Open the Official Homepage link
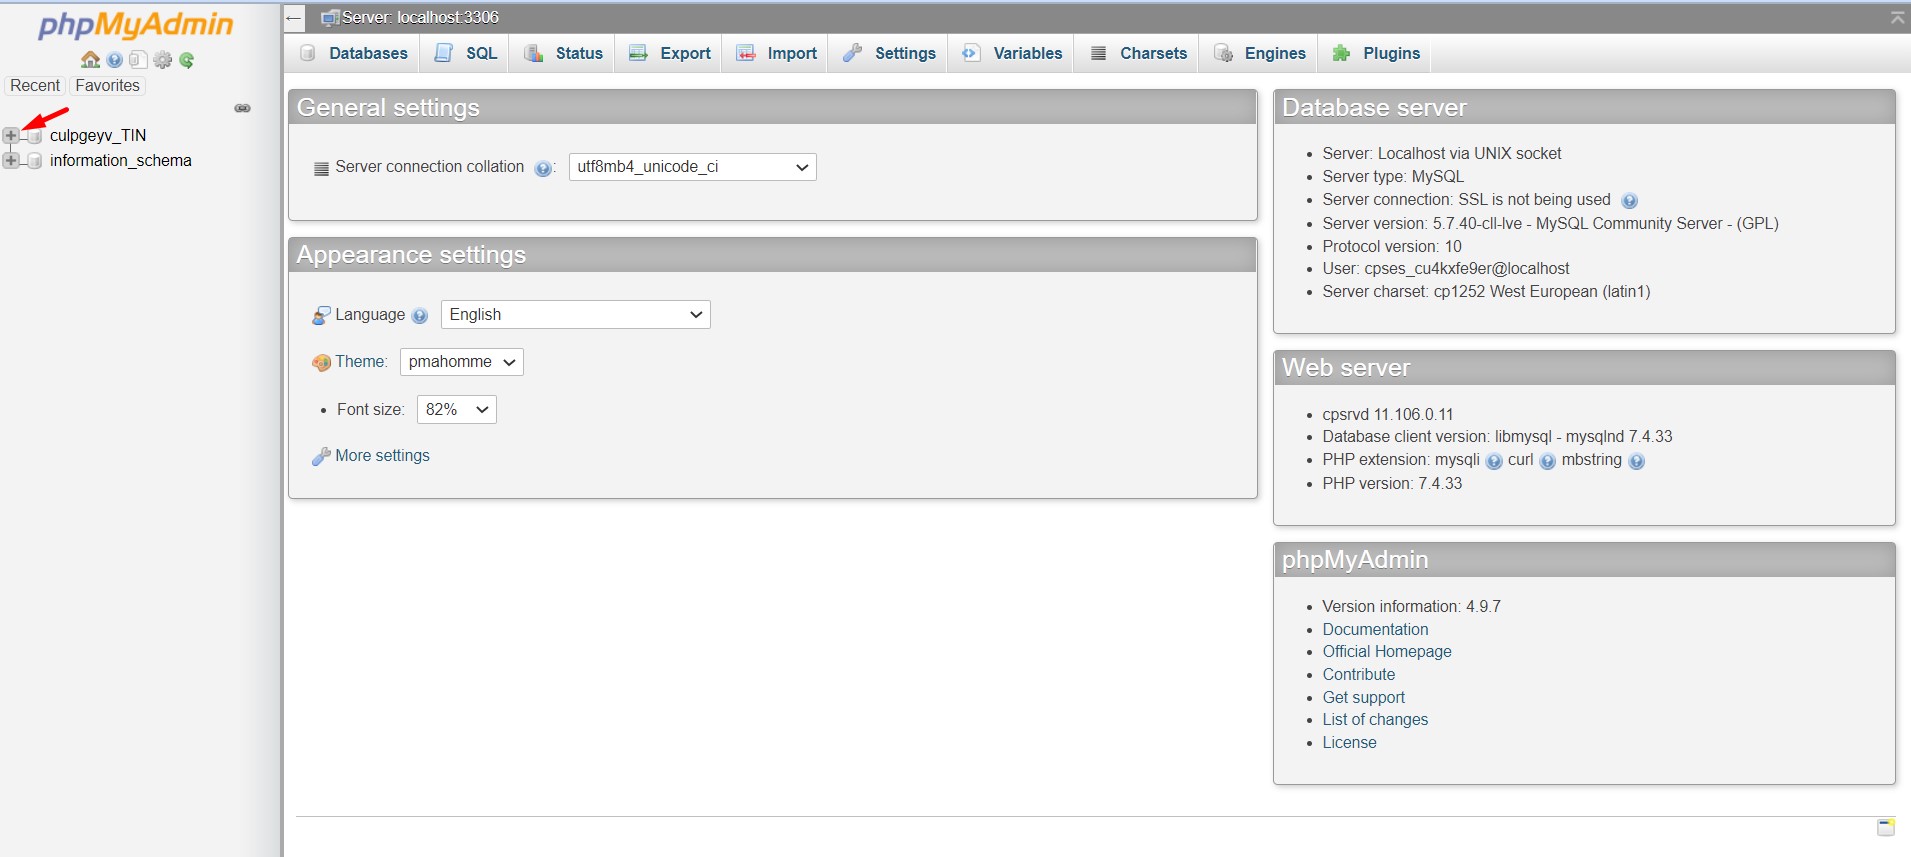Image resolution: width=1911 pixels, height=857 pixels. (x=1386, y=652)
